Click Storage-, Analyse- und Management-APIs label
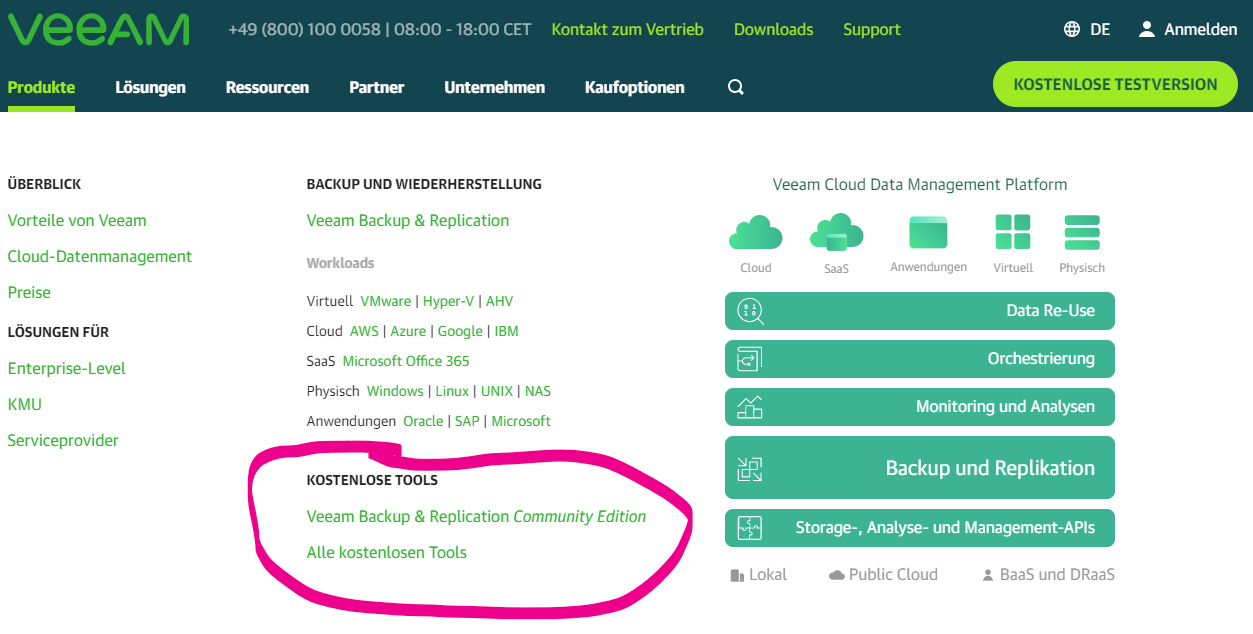Screen dimensions: 1253x634 point(945,527)
